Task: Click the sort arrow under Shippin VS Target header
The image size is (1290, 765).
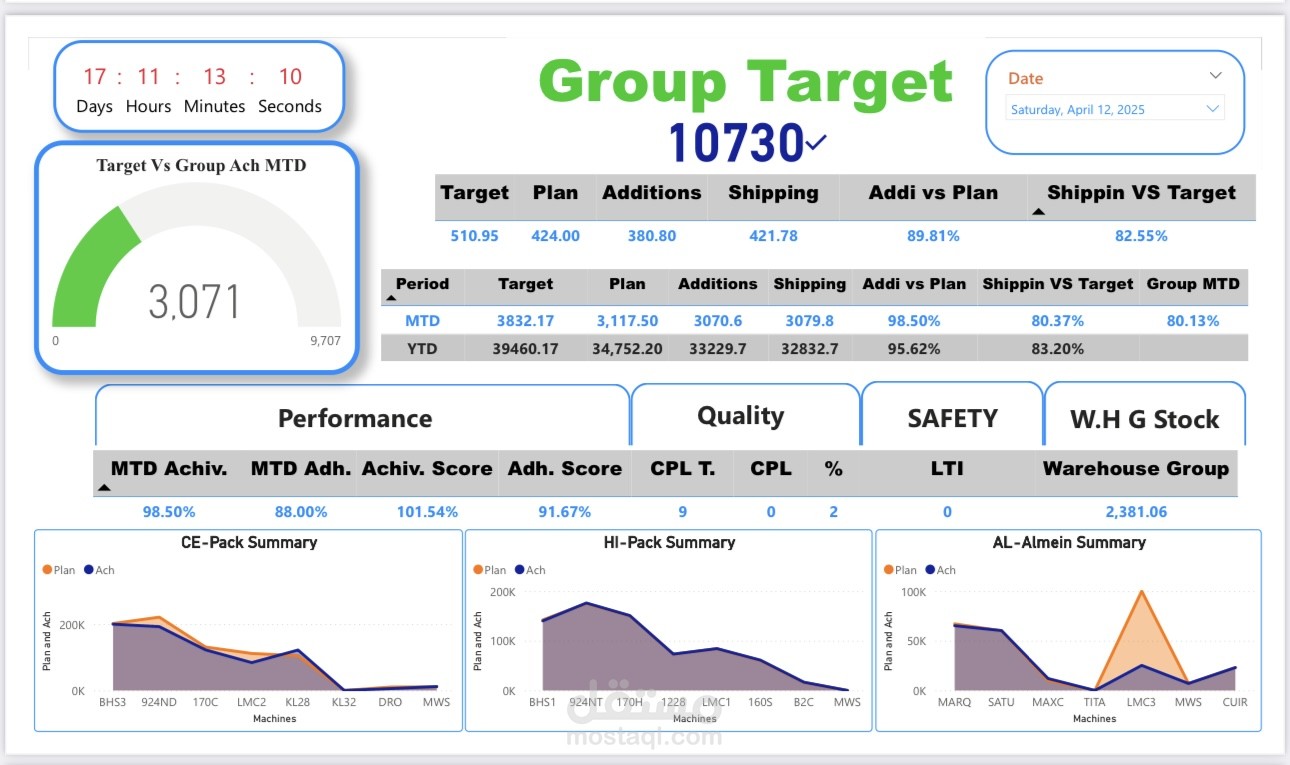Action: point(1038,212)
